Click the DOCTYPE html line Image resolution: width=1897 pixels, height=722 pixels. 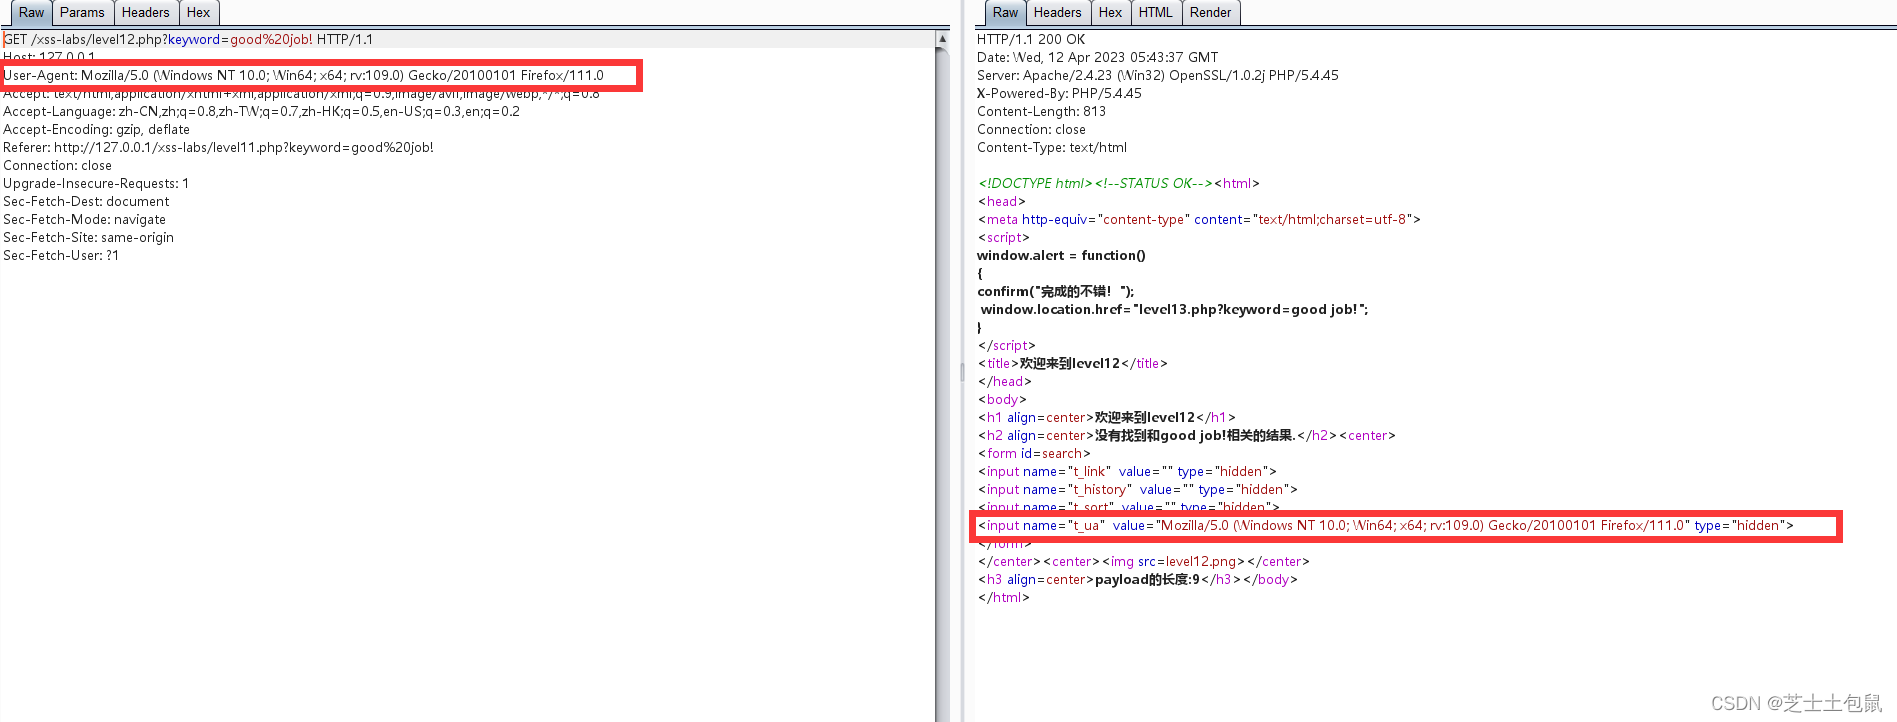[1119, 184]
